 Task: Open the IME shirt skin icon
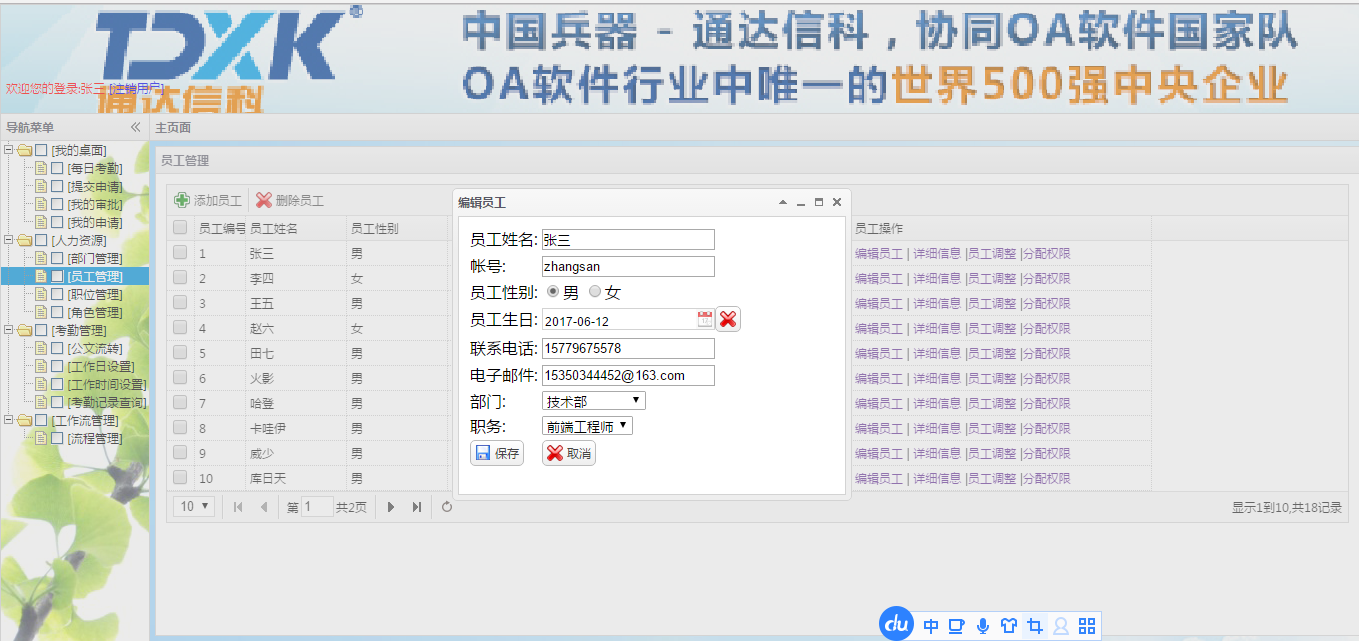pyautogui.click(x=1009, y=626)
